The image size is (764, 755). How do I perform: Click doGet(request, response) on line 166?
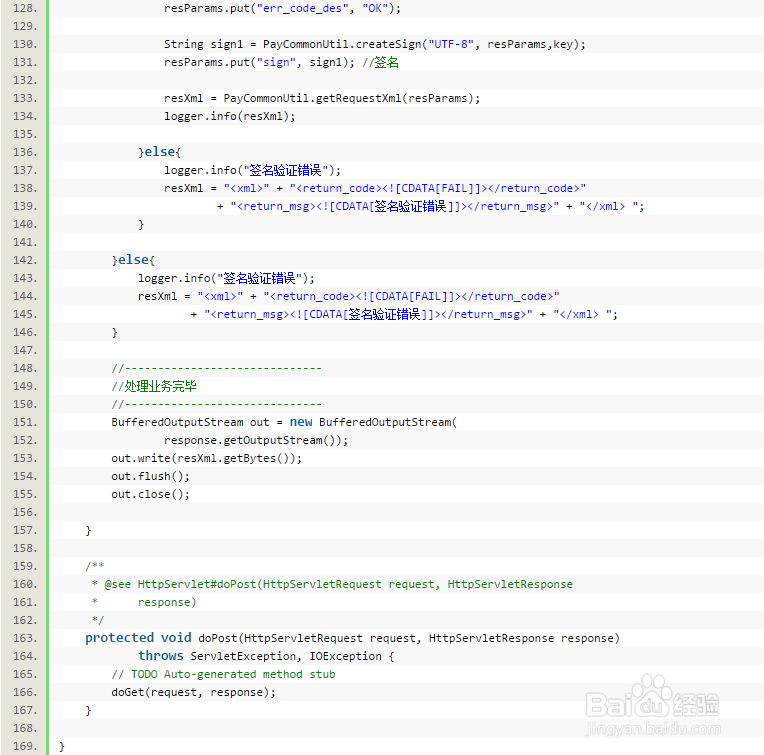coord(193,692)
